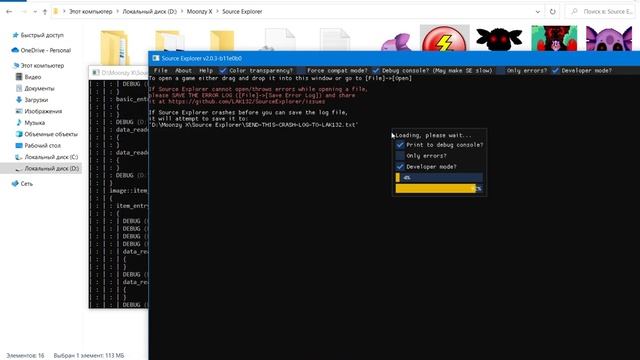640x360 pixels.
Task: Go up one folder level in File Explorer
Action: tap(45, 12)
